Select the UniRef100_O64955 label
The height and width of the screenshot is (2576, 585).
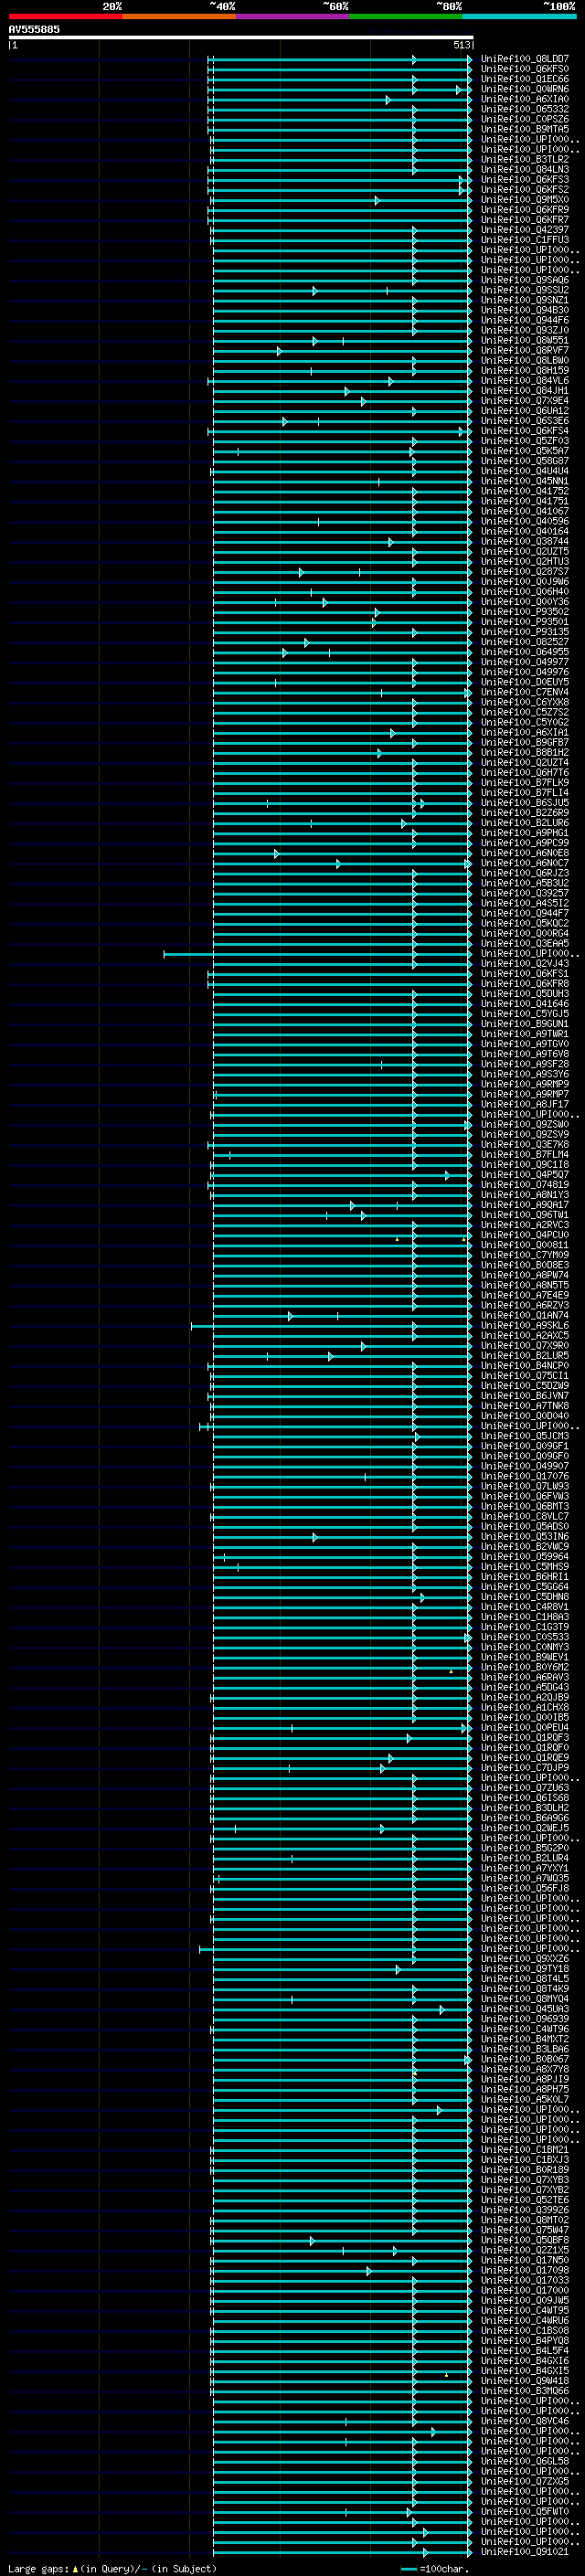(x=525, y=652)
